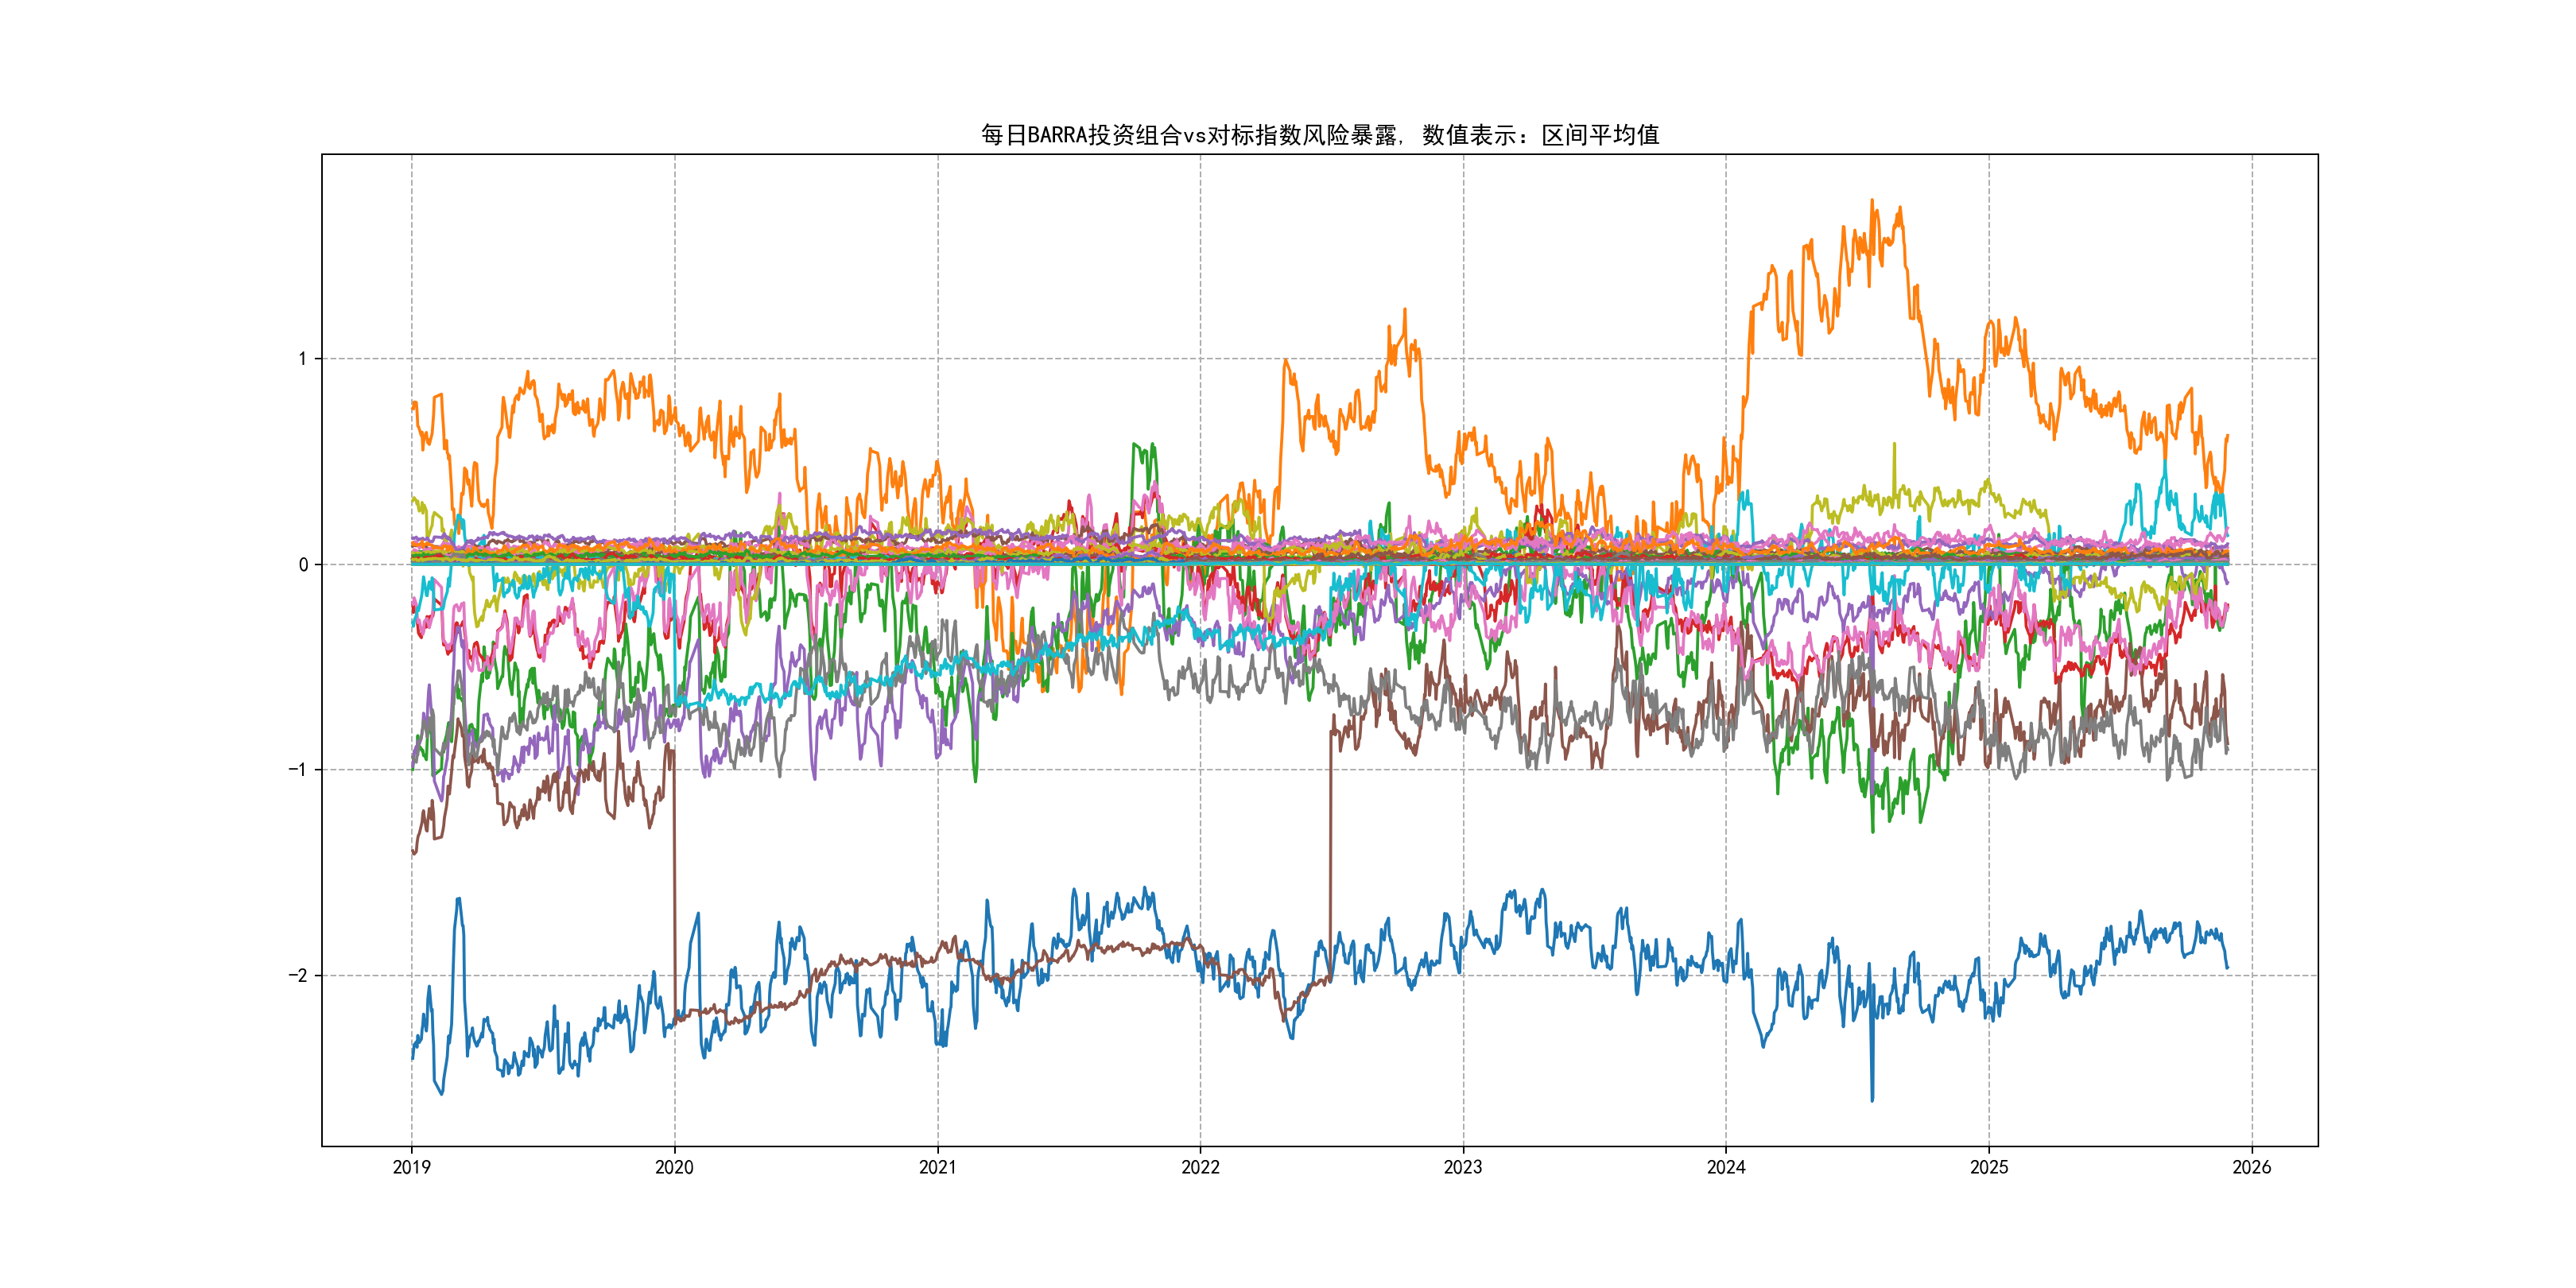Click the 2021 x-axis tick label
This screenshot has height=1288, width=2576.
(x=937, y=1167)
